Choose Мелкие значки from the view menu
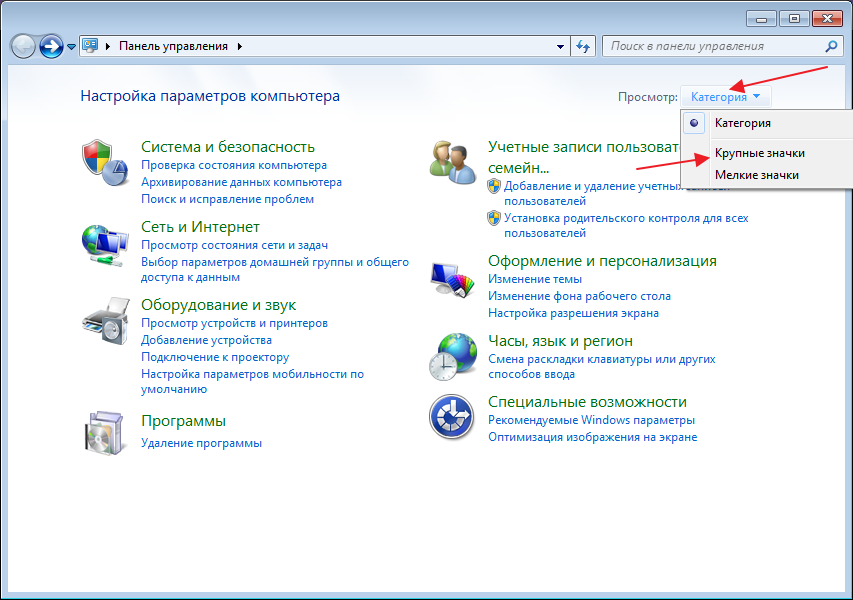Viewport: 853px width, 600px height. pyautogui.click(x=756, y=175)
